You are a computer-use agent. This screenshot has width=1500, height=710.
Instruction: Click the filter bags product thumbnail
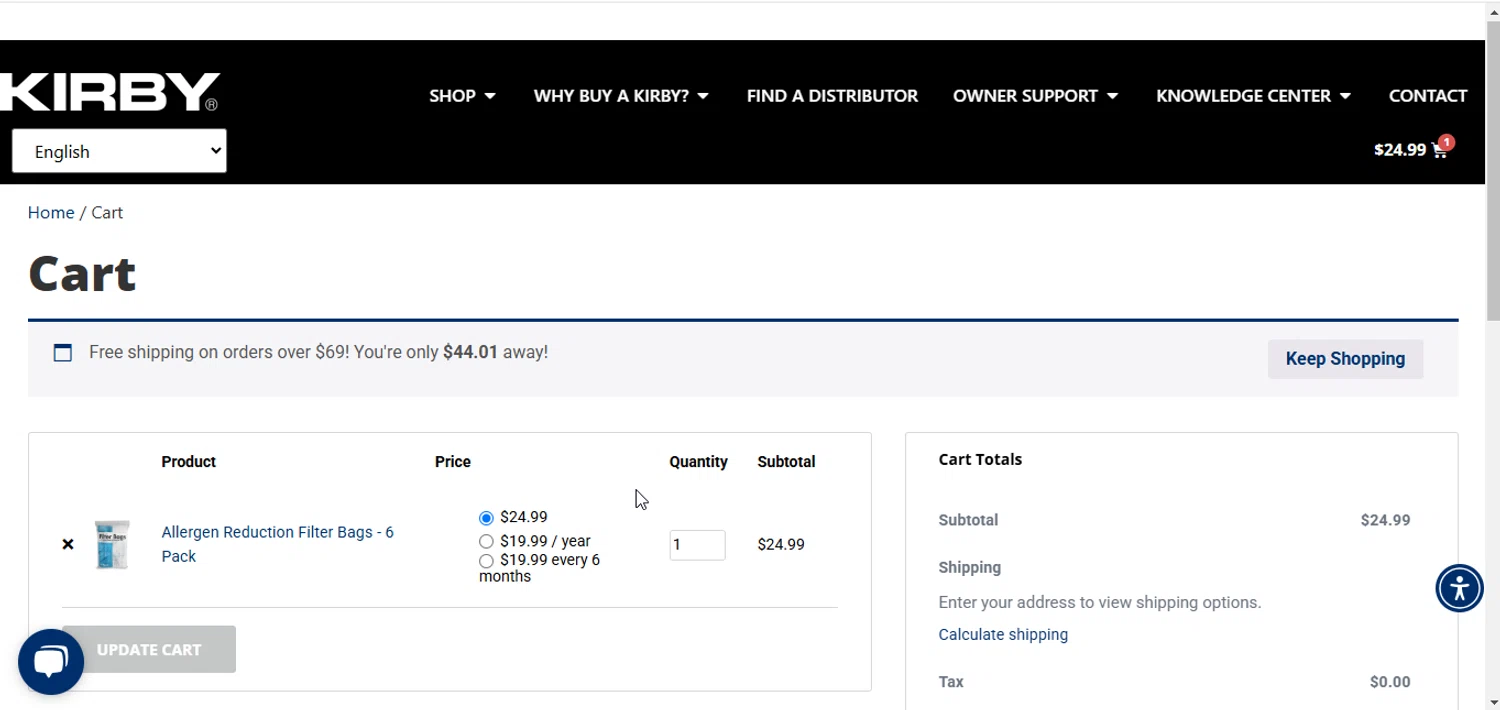(112, 544)
